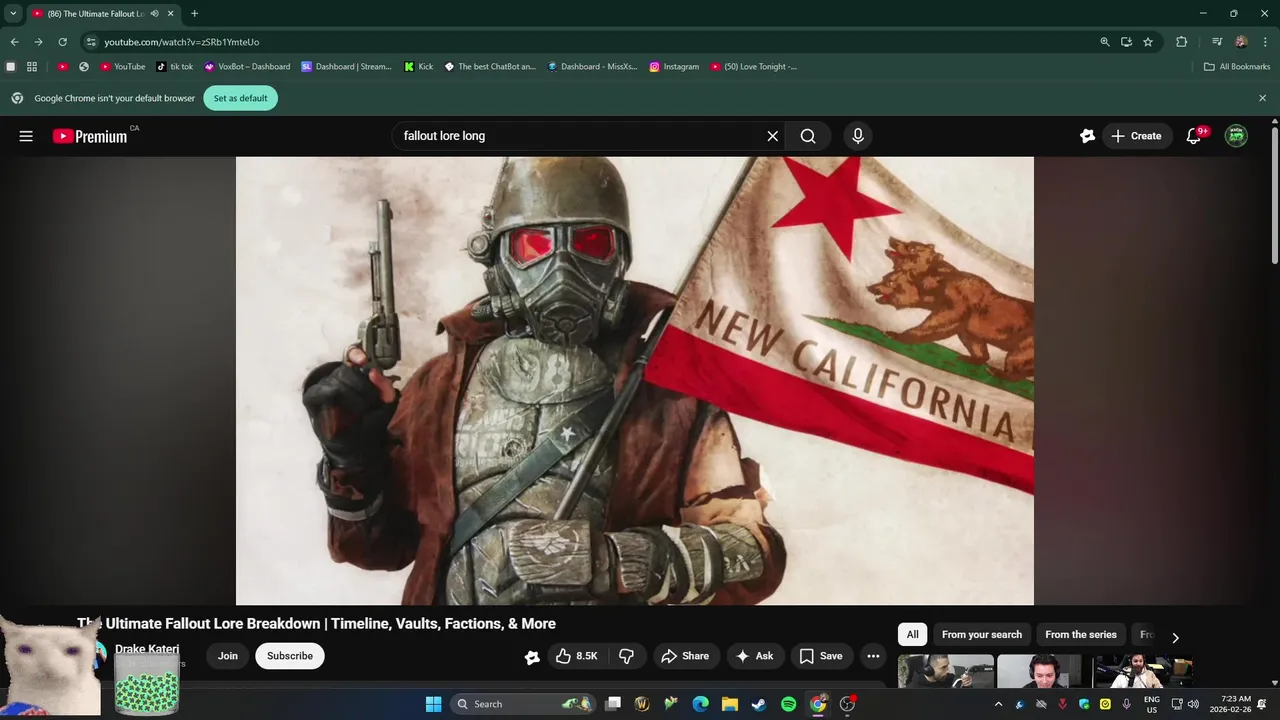Viewport: 1280px width, 720px height.
Task: Open Steam from the taskbar
Action: point(759,704)
